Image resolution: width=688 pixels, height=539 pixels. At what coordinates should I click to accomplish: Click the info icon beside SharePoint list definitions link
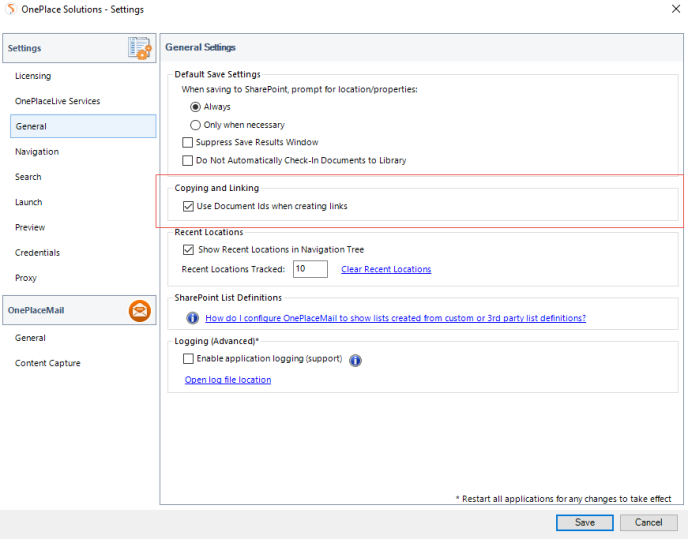point(193,318)
